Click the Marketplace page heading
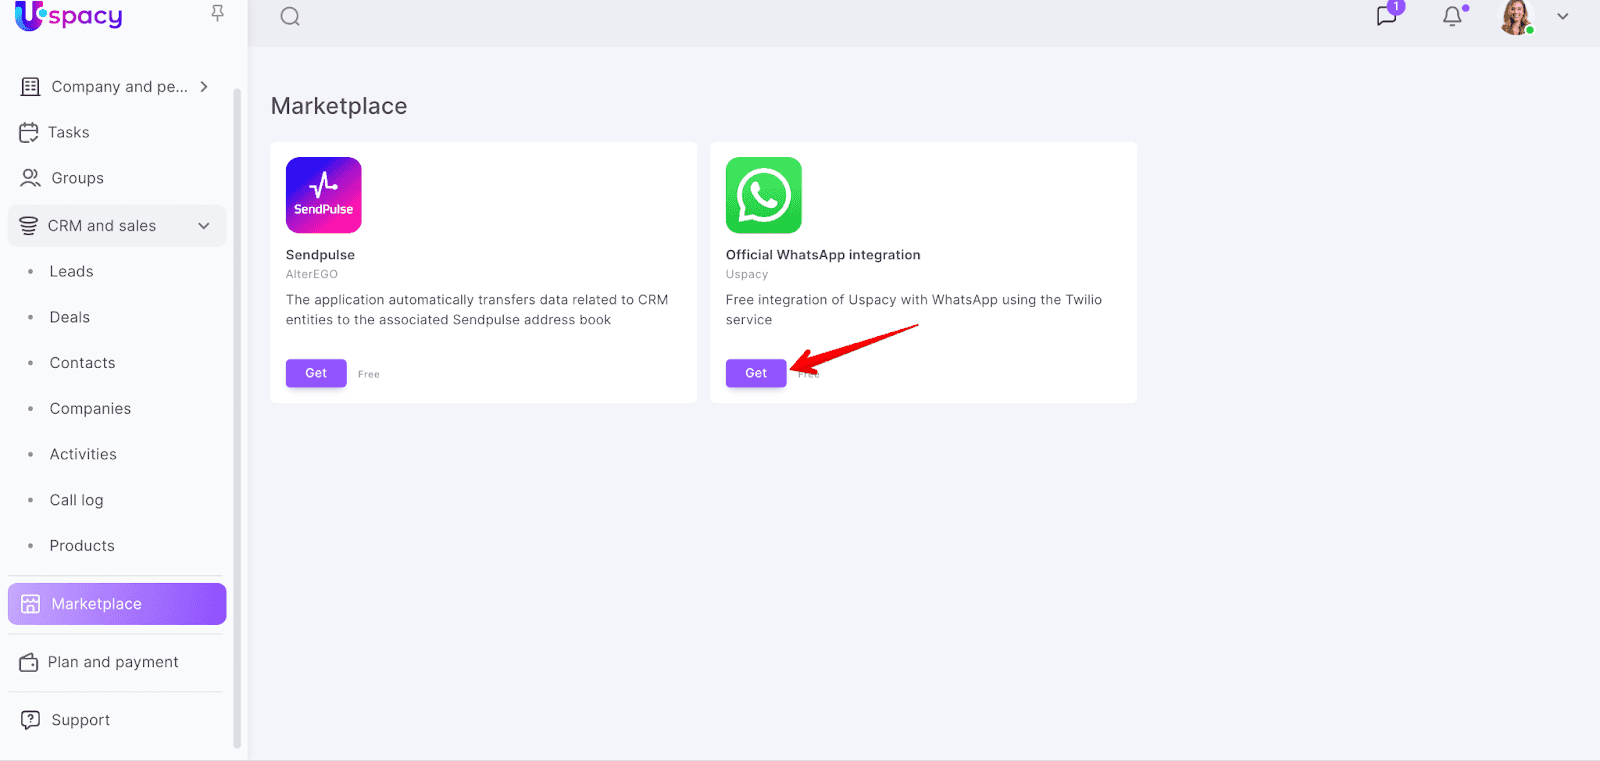The width and height of the screenshot is (1600, 761). [339, 106]
